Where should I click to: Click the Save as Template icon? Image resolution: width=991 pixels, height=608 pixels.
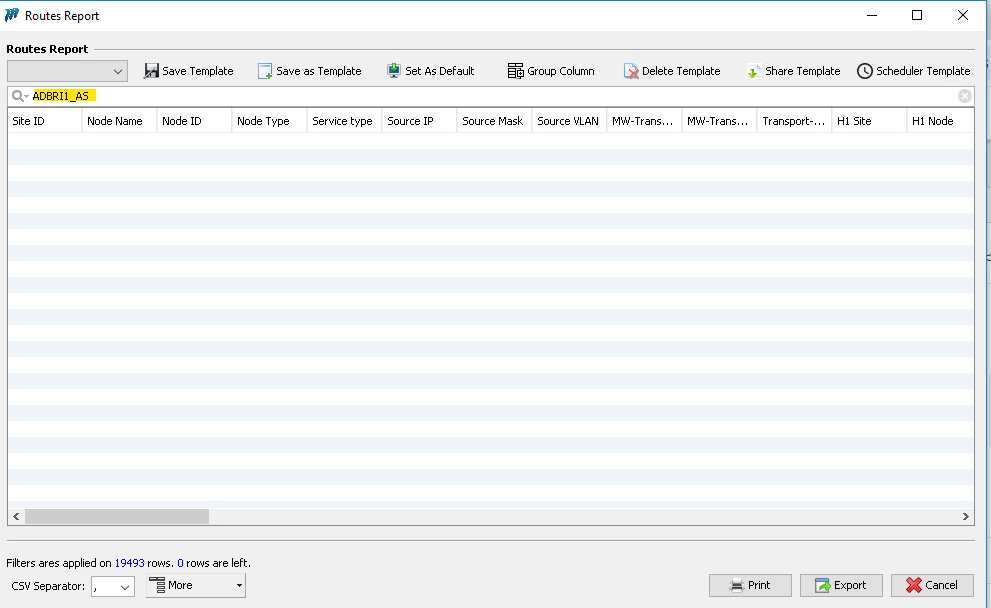click(x=265, y=71)
